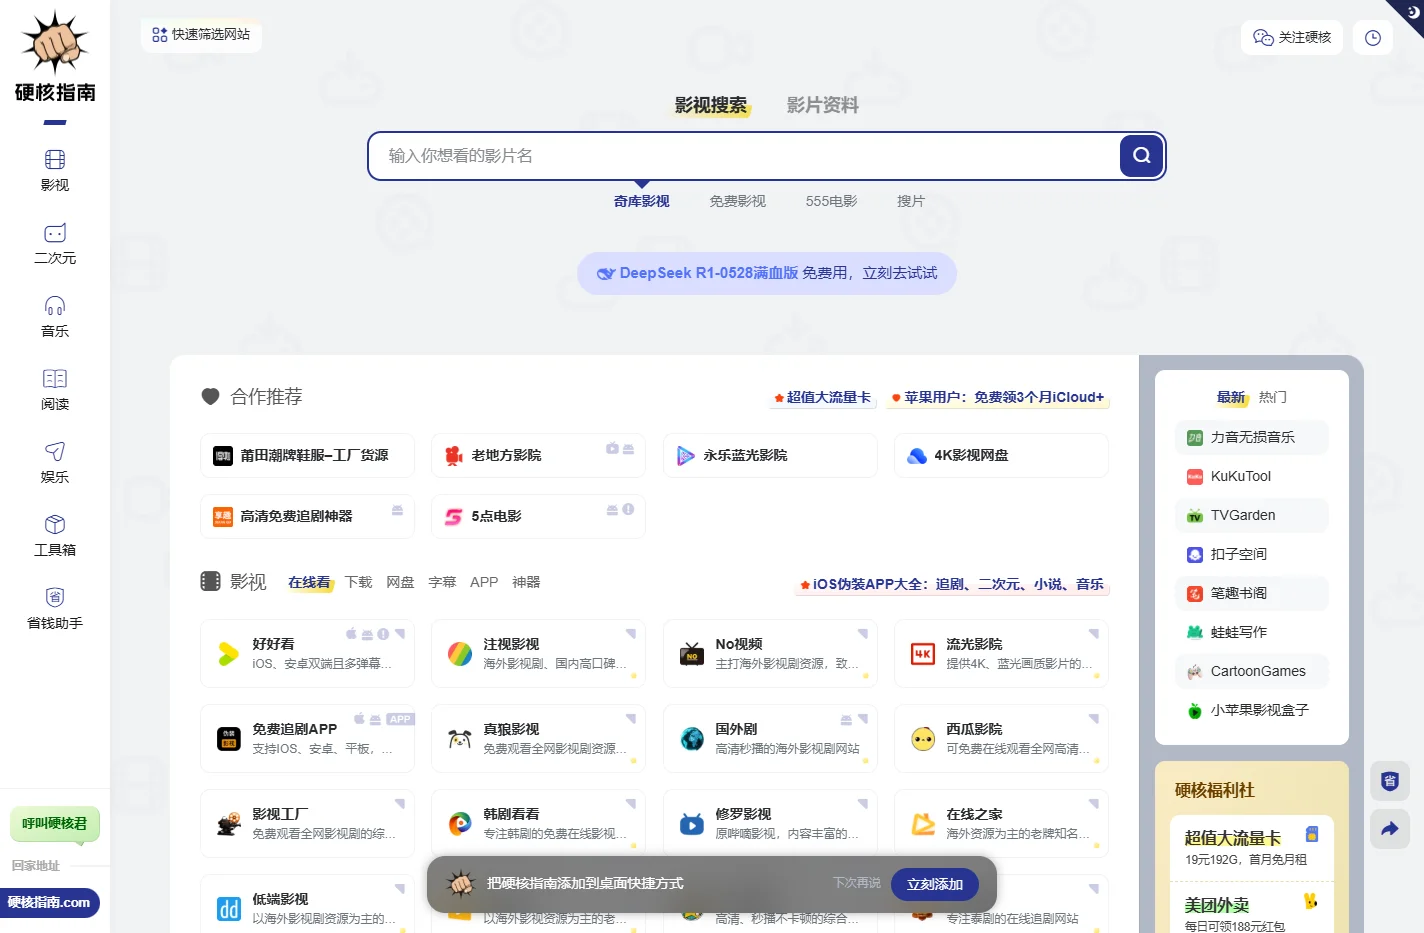
Task: Open the 二次元 sidebar category
Action: (55, 244)
